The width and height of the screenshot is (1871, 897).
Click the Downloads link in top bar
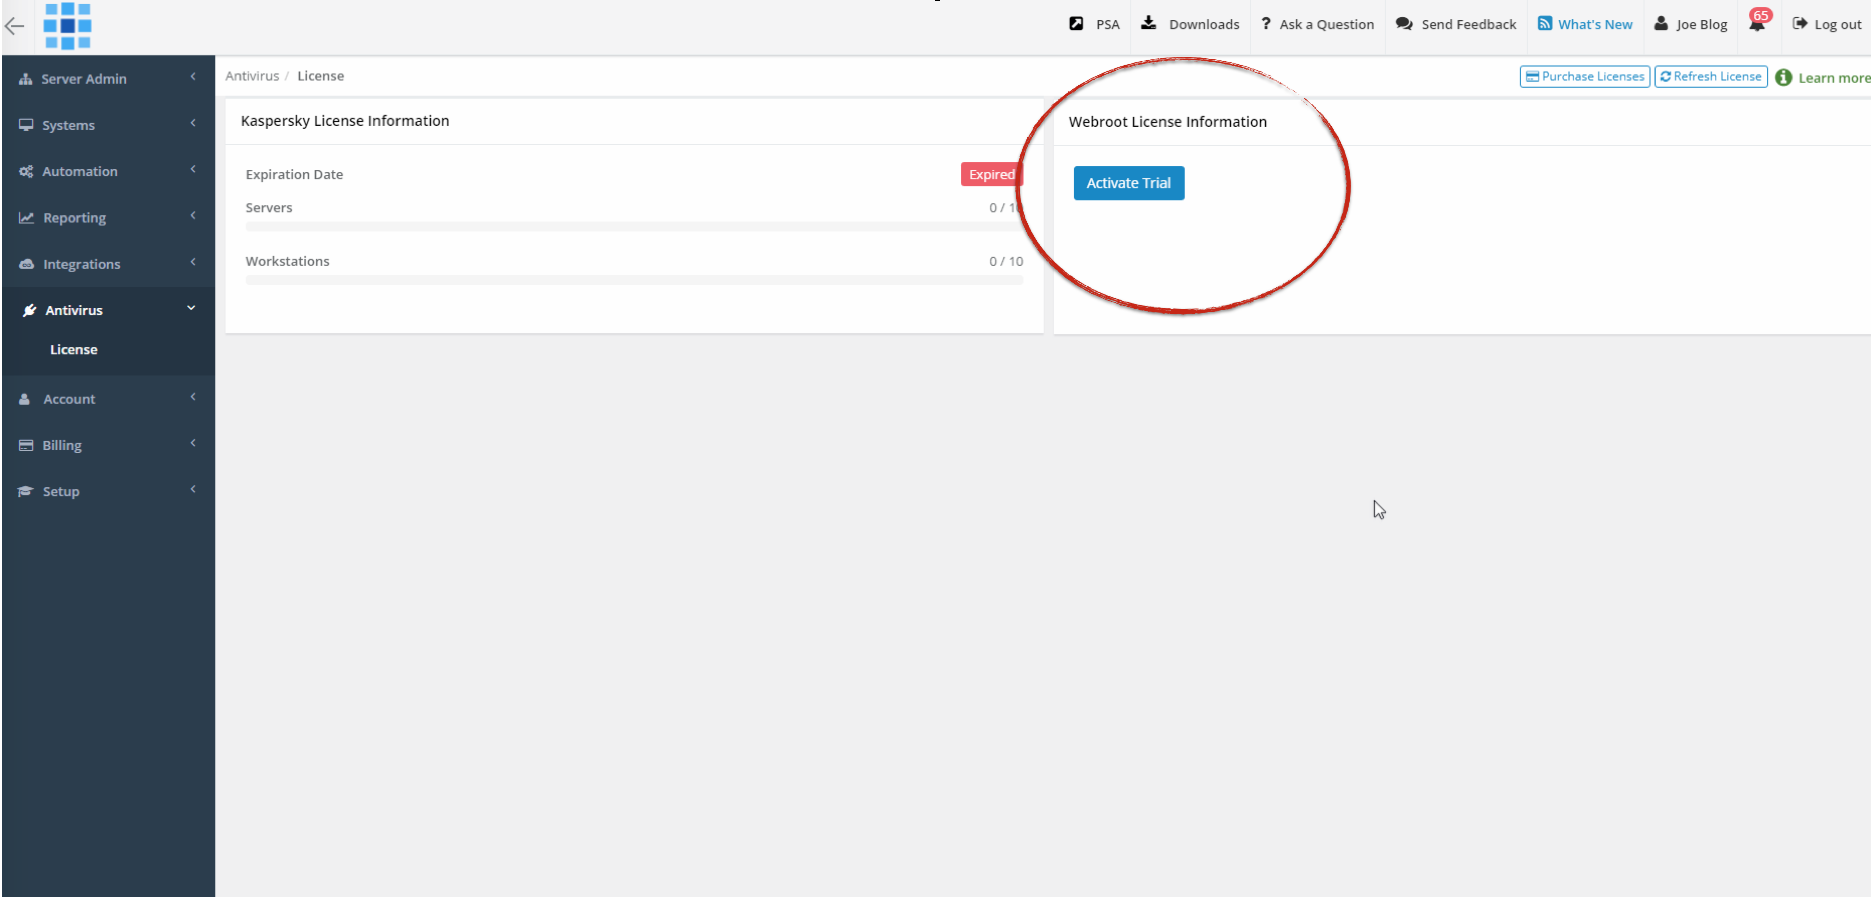click(1204, 25)
